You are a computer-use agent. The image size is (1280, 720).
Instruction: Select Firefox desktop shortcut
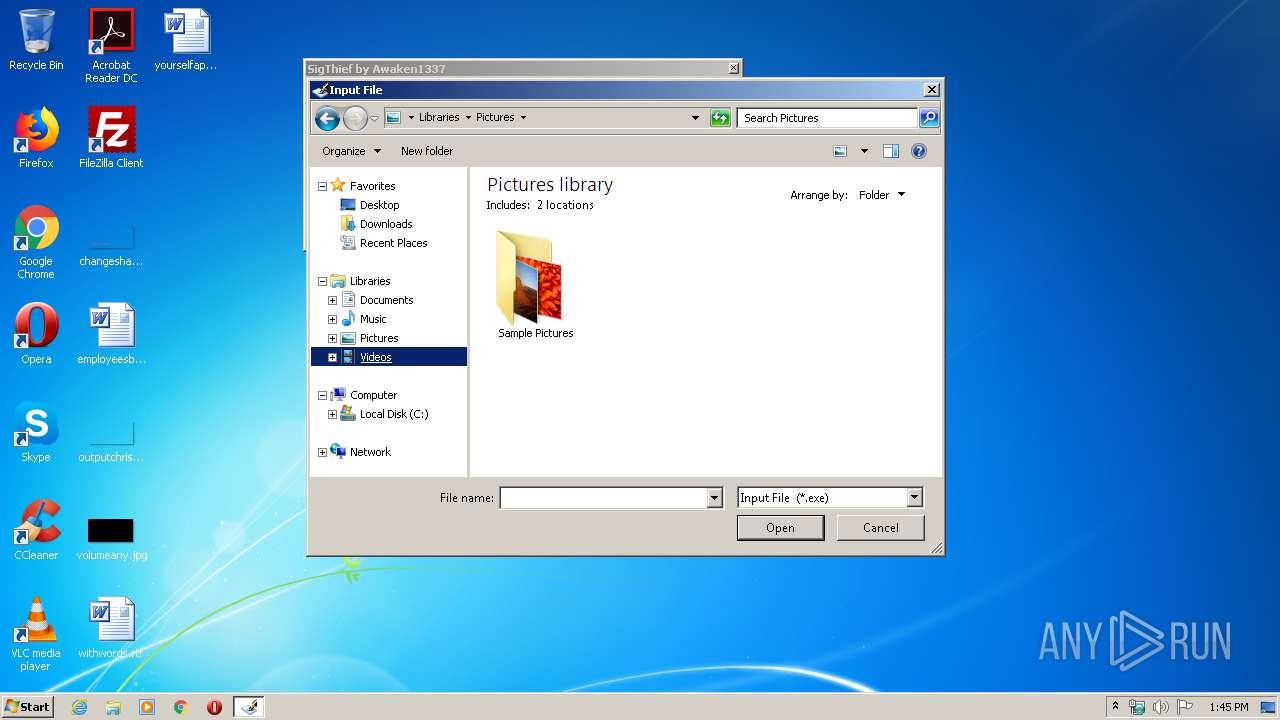point(36,137)
